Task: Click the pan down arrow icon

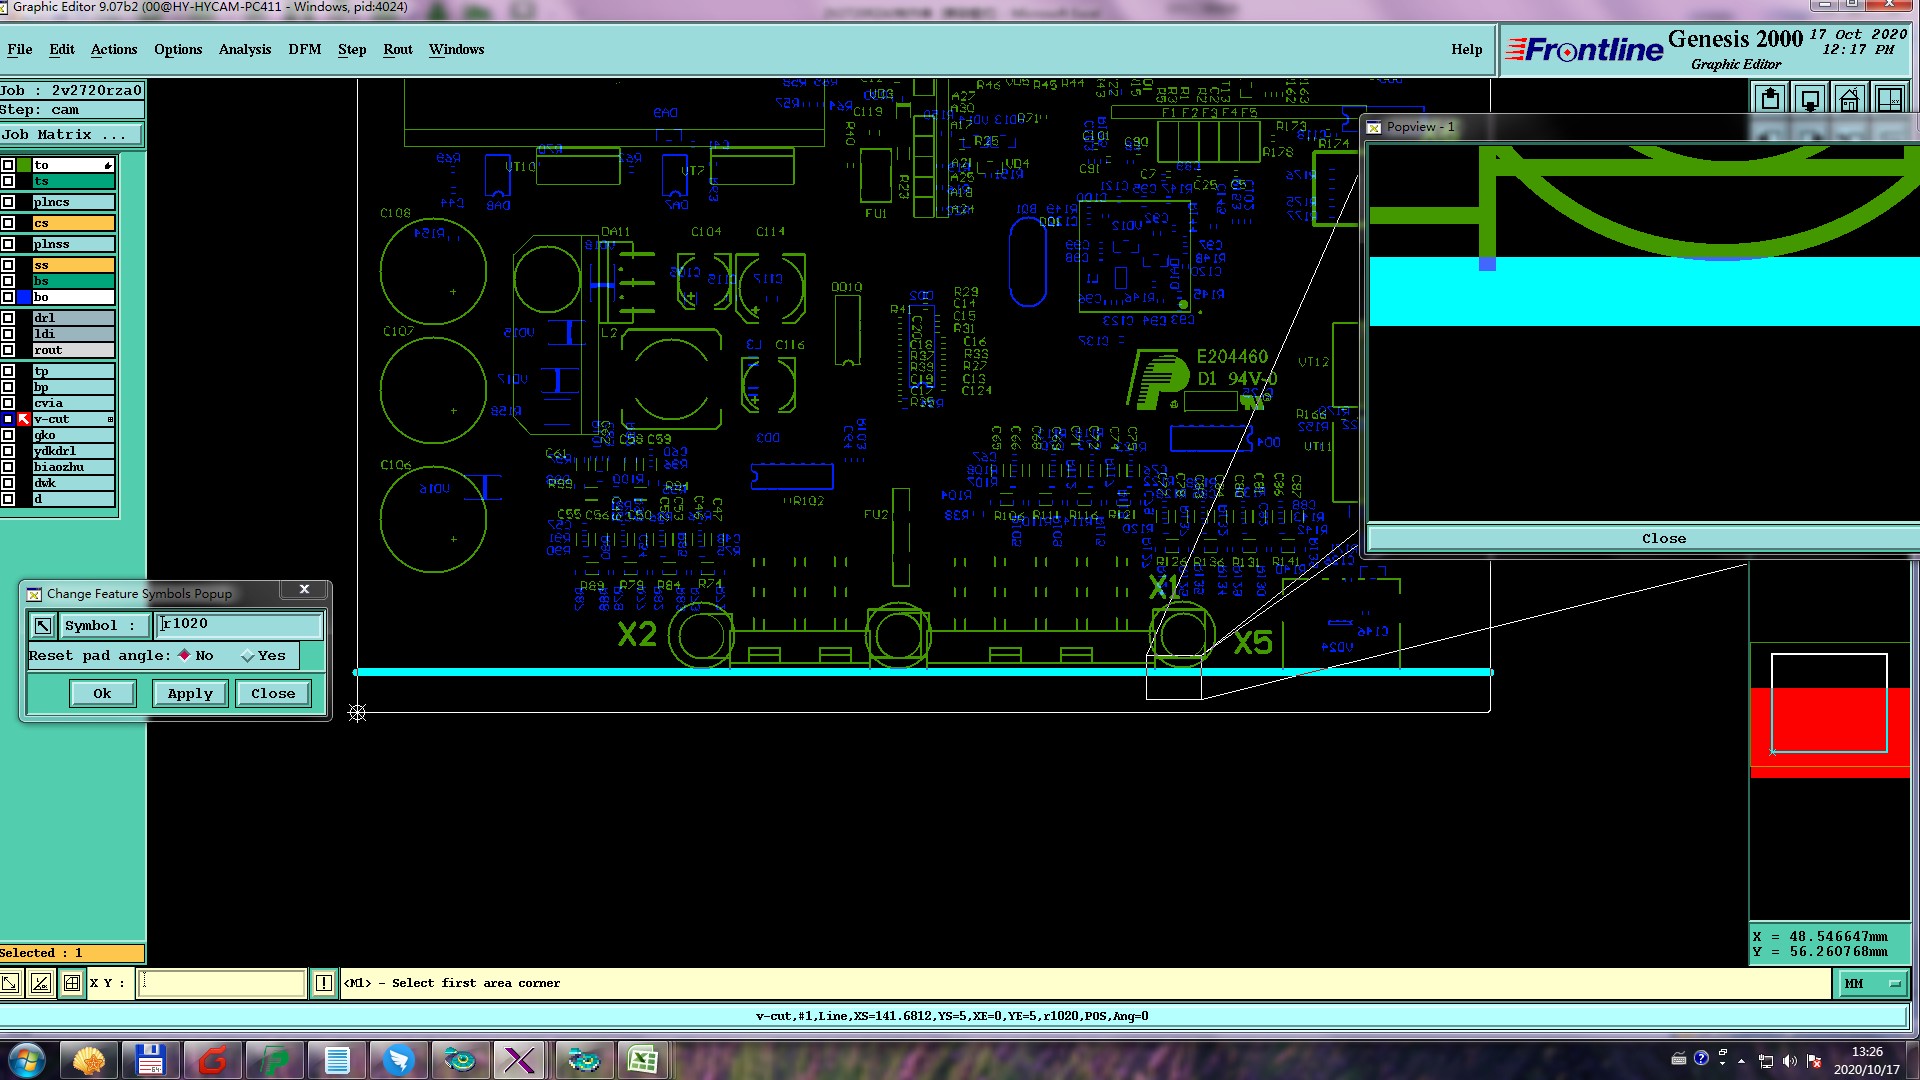Action: click(1810, 100)
